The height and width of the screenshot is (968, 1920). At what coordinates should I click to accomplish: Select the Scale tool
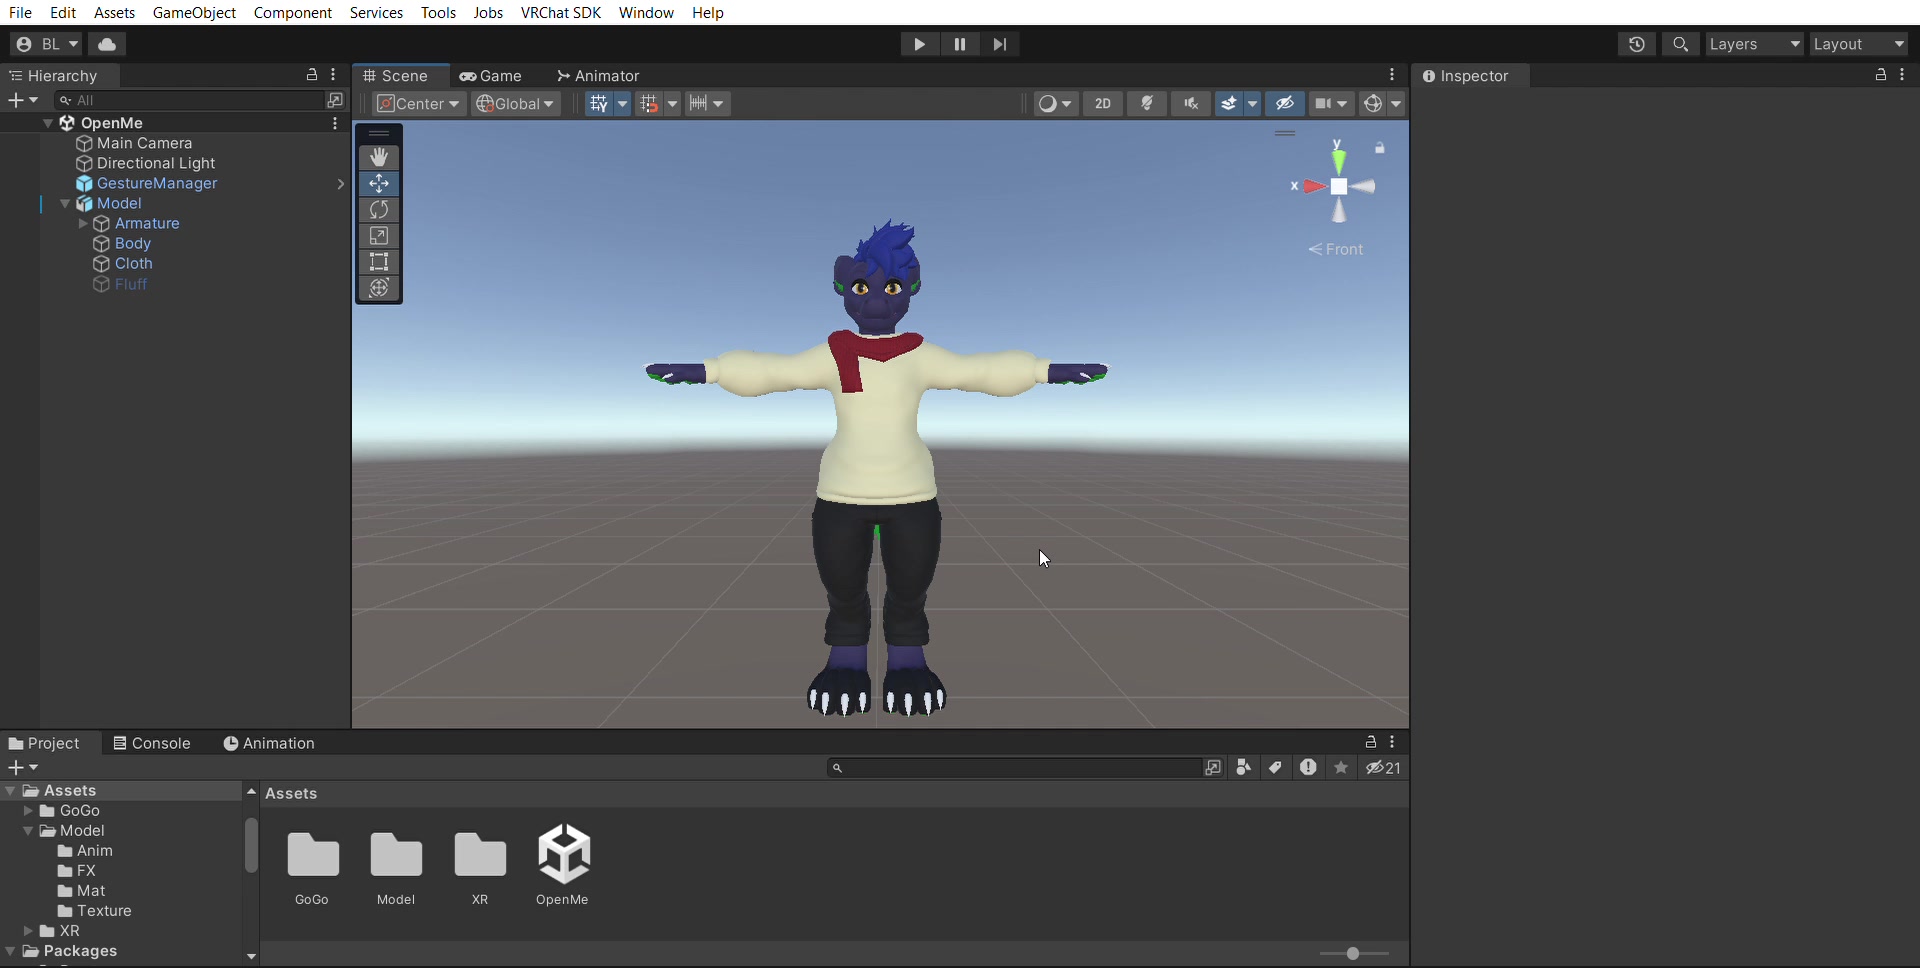[x=379, y=236]
